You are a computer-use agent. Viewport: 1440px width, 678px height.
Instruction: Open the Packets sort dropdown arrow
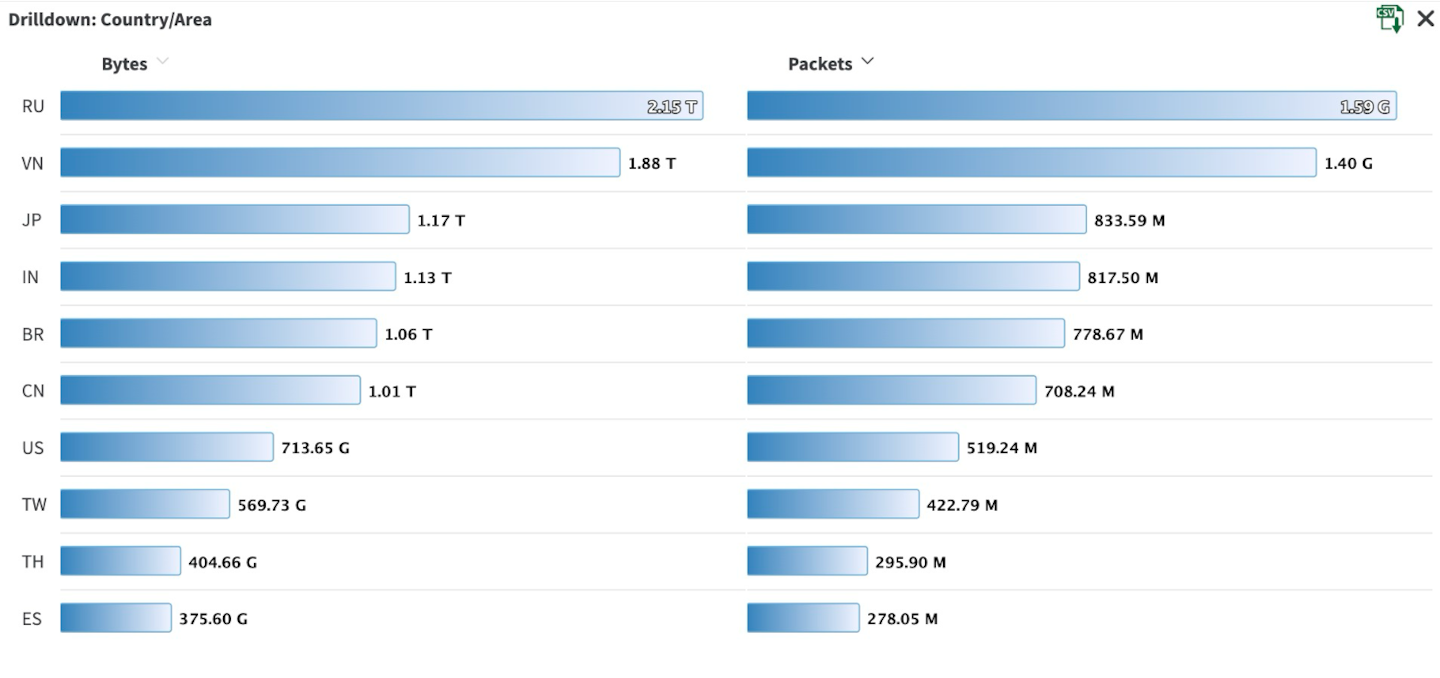coord(867,62)
